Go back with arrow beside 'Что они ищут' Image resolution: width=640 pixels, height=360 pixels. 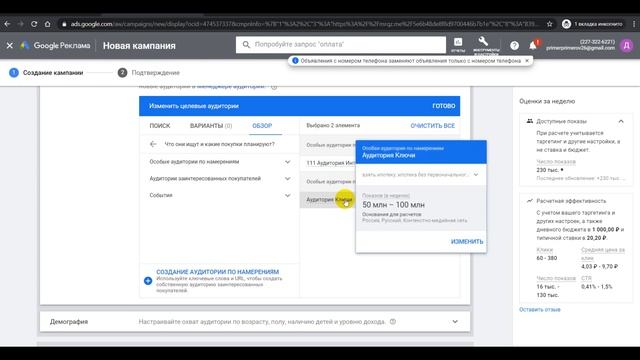tap(153, 144)
